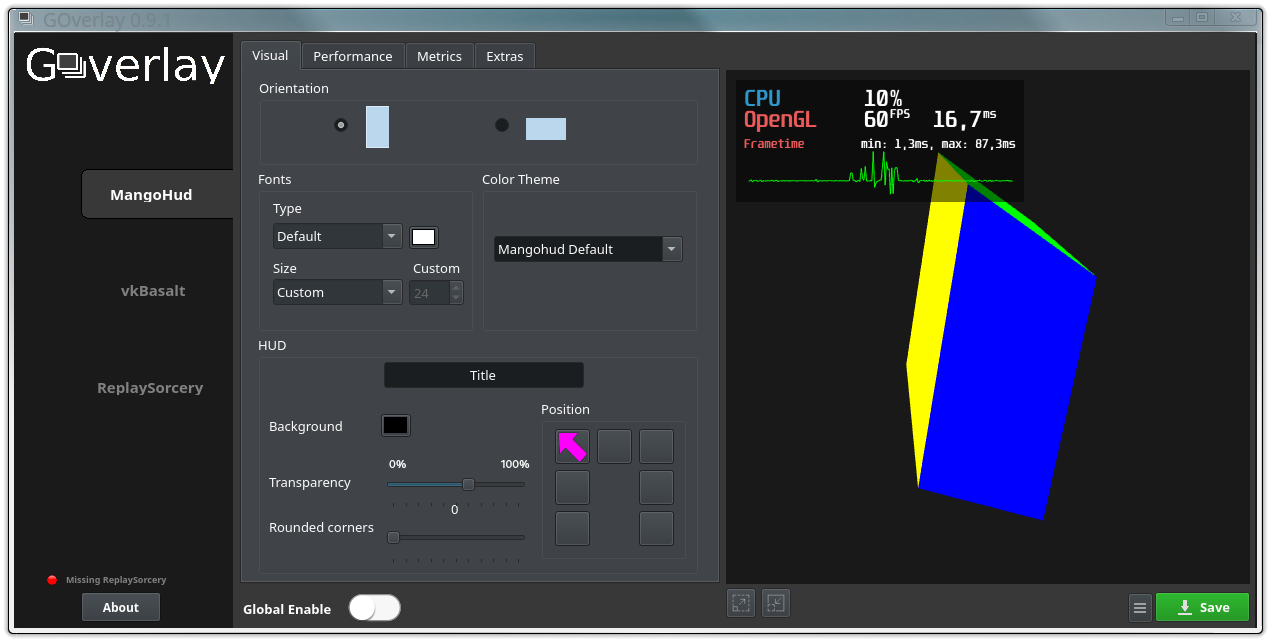
Task: Pick the white font color swatch
Action: pos(424,237)
